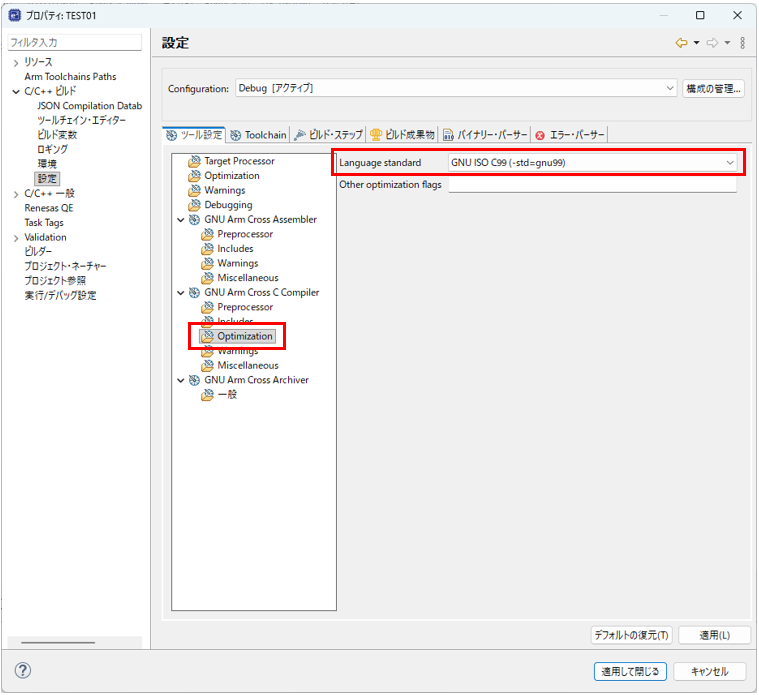Switch to the Toolchain tab
This screenshot has width=759, height=695.
[x=258, y=135]
